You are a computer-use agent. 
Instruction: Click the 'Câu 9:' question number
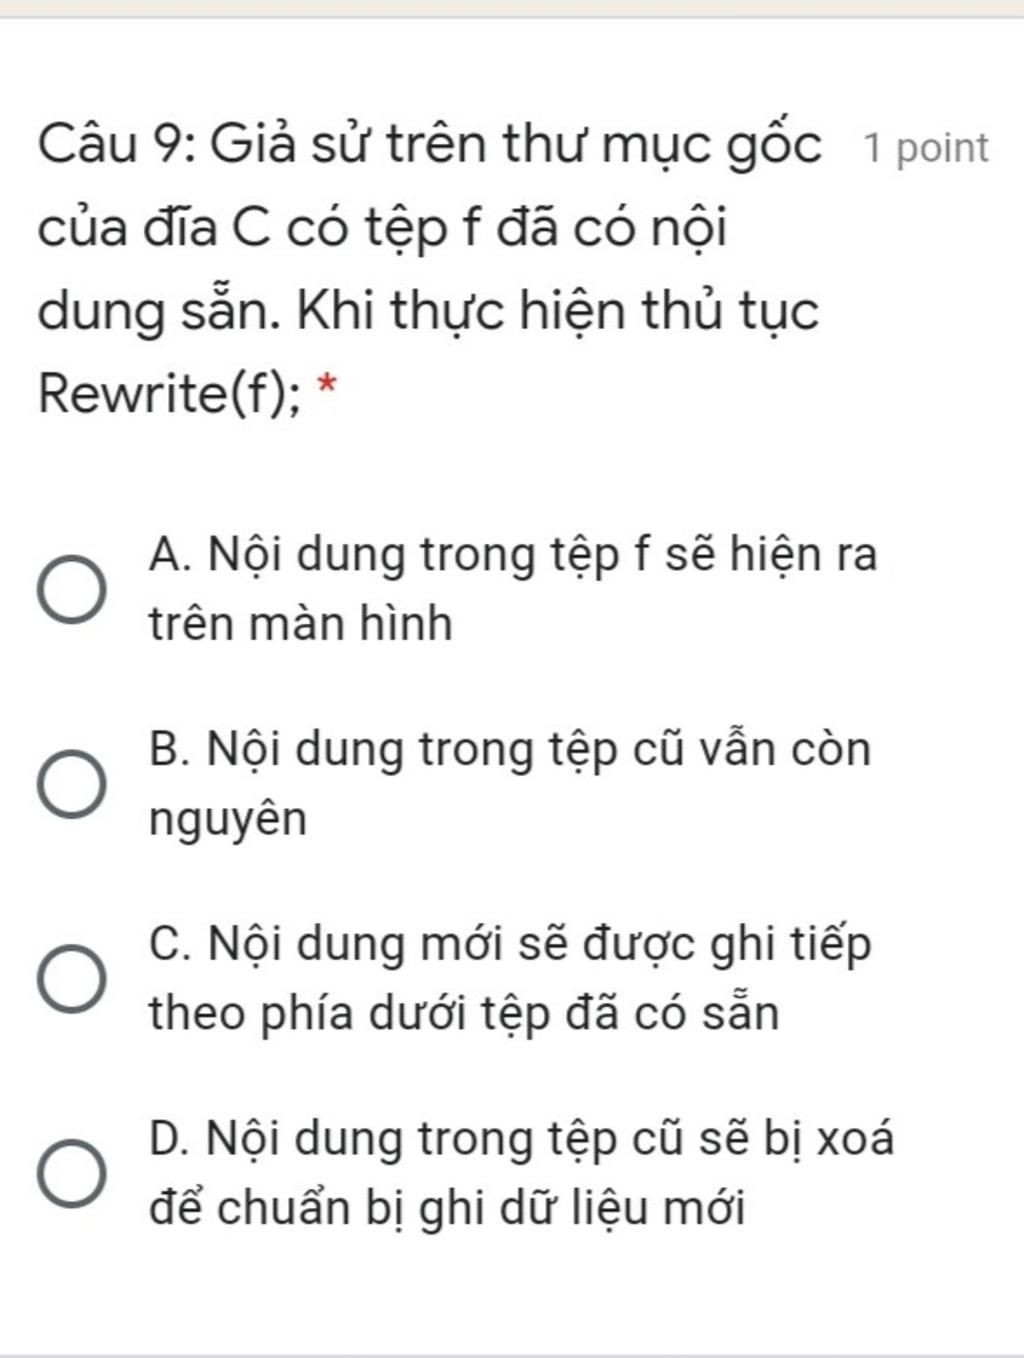pos(116,145)
